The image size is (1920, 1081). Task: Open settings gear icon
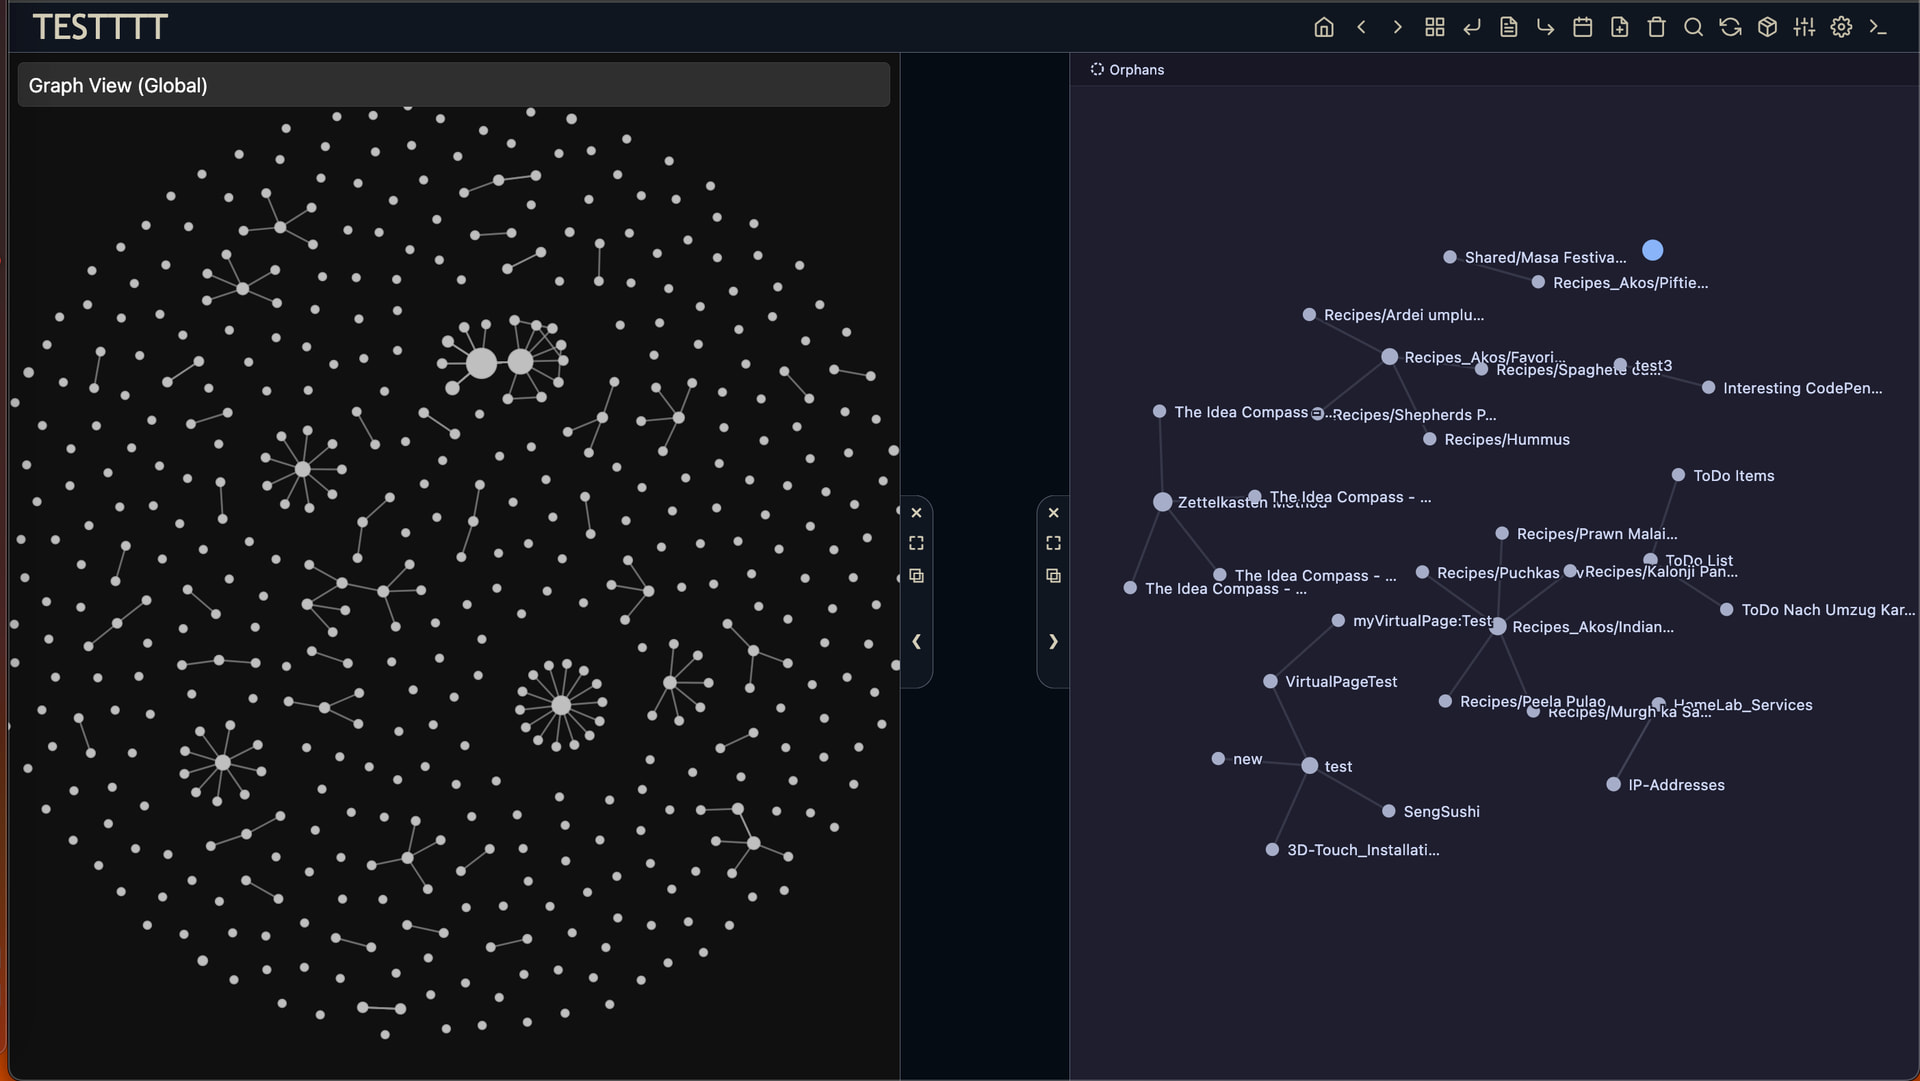coord(1841,27)
